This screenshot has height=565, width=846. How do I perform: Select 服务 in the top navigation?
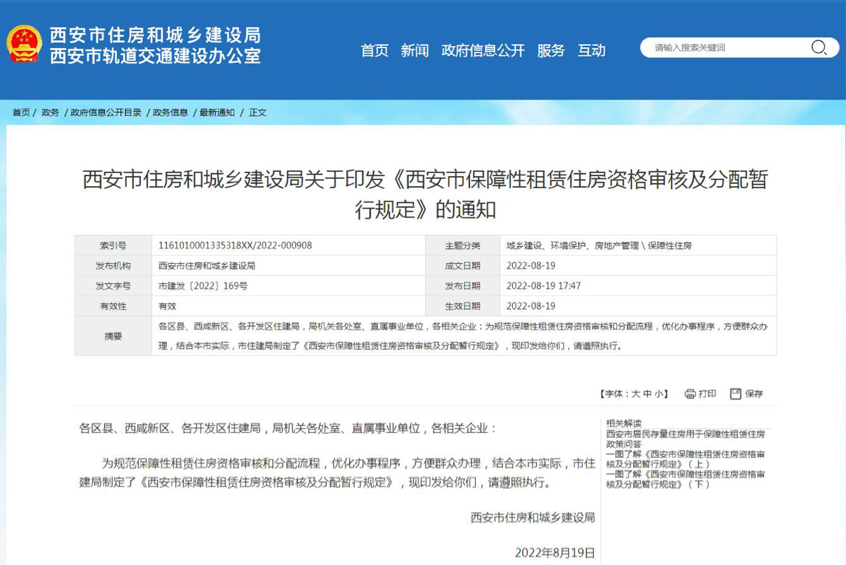[550, 50]
